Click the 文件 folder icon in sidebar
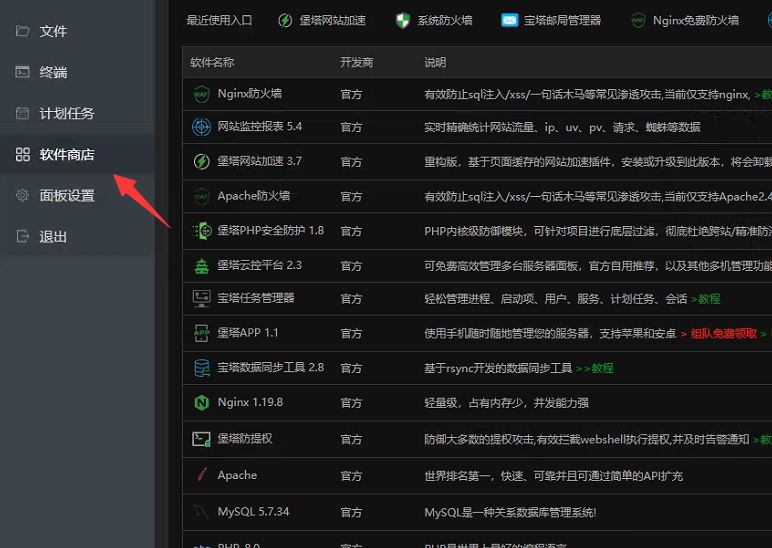 (x=23, y=31)
